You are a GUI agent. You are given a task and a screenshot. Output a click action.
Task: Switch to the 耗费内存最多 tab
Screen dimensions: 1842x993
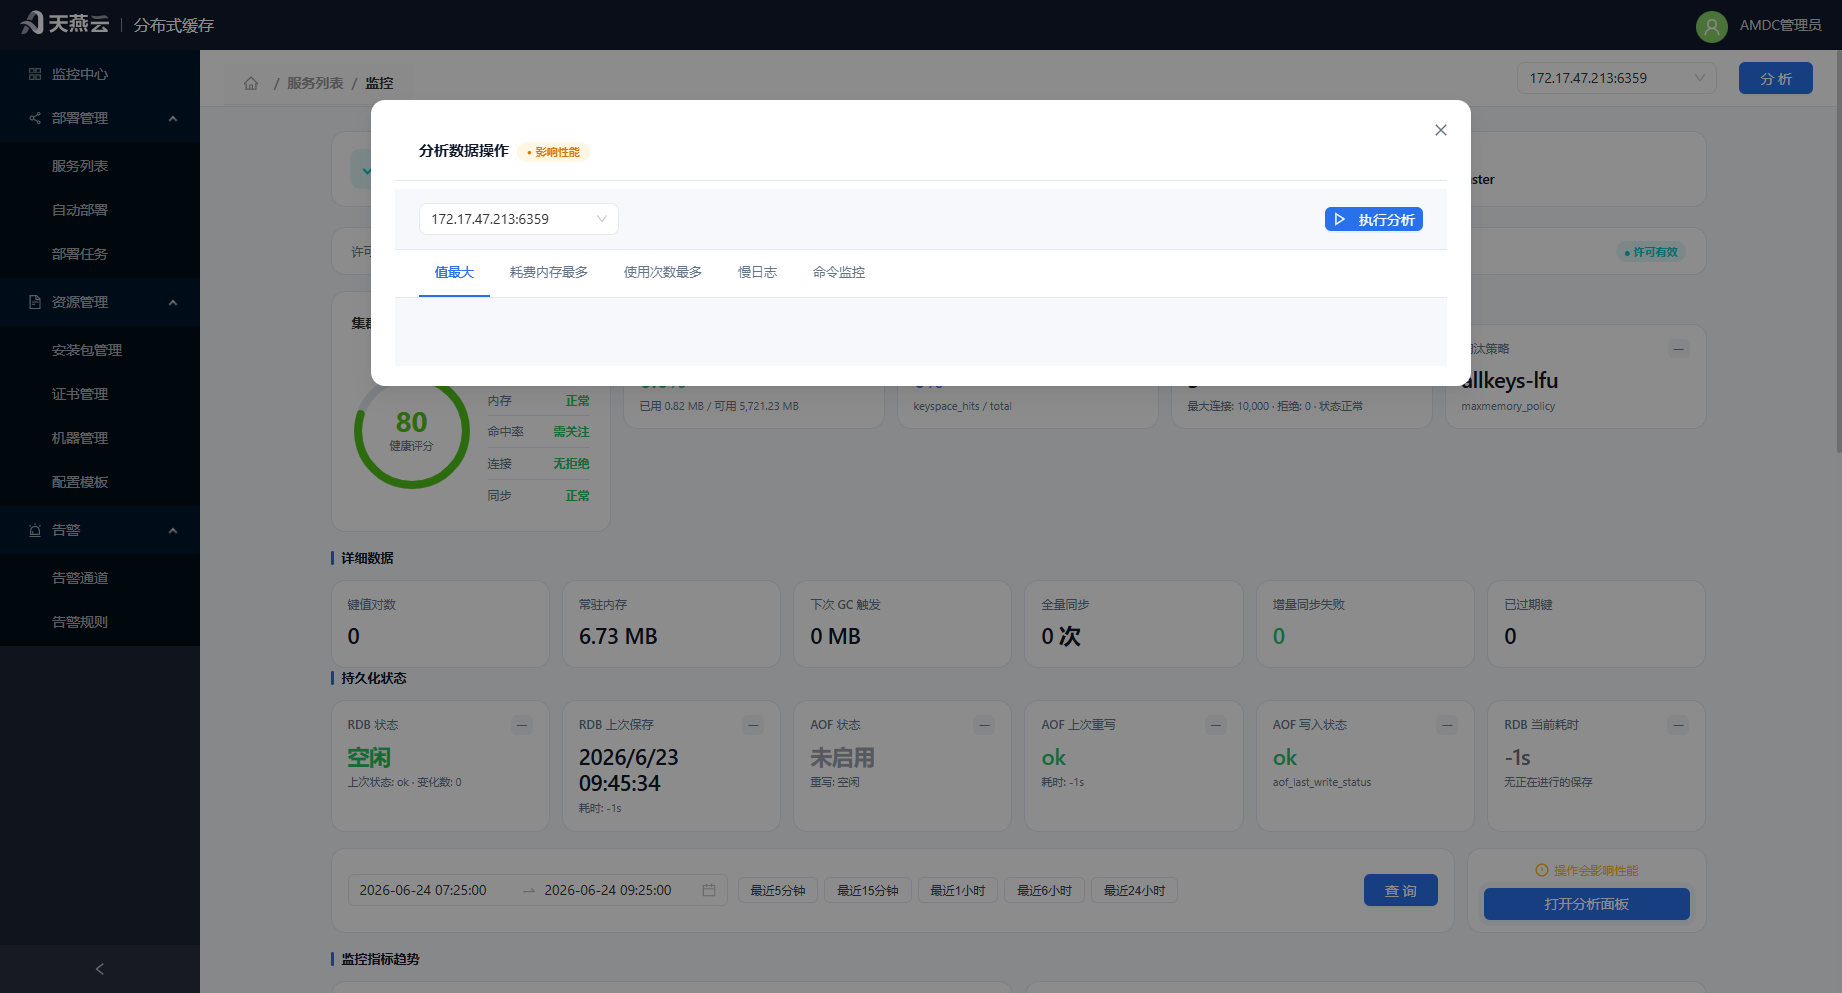549,272
